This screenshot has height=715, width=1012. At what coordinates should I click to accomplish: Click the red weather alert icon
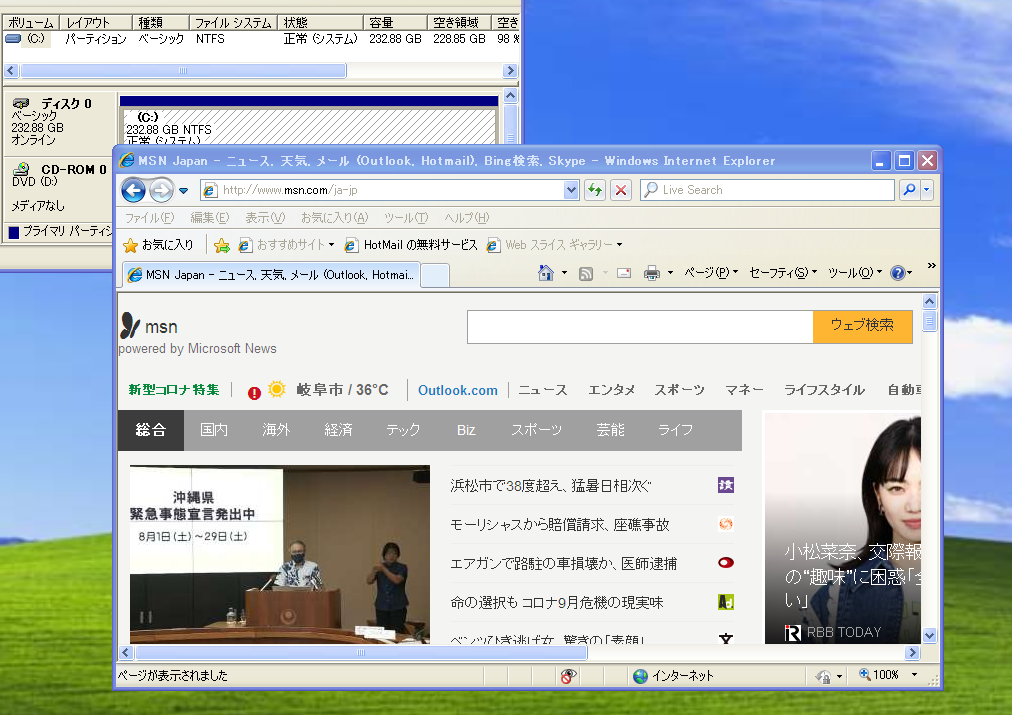tap(254, 392)
